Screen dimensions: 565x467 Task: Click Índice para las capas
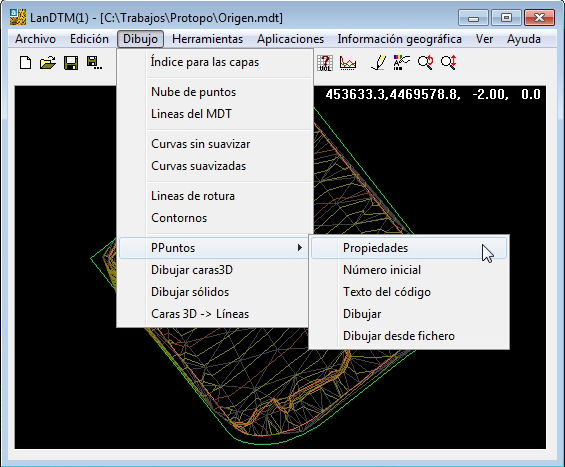click(205, 62)
